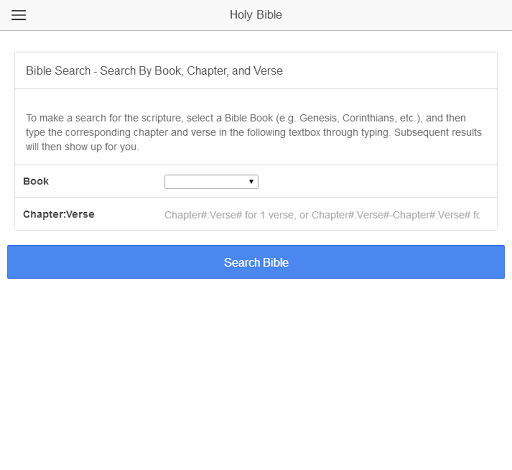Click the Chapter:Verse field label
The height and width of the screenshot is (470, 512).
59,214
